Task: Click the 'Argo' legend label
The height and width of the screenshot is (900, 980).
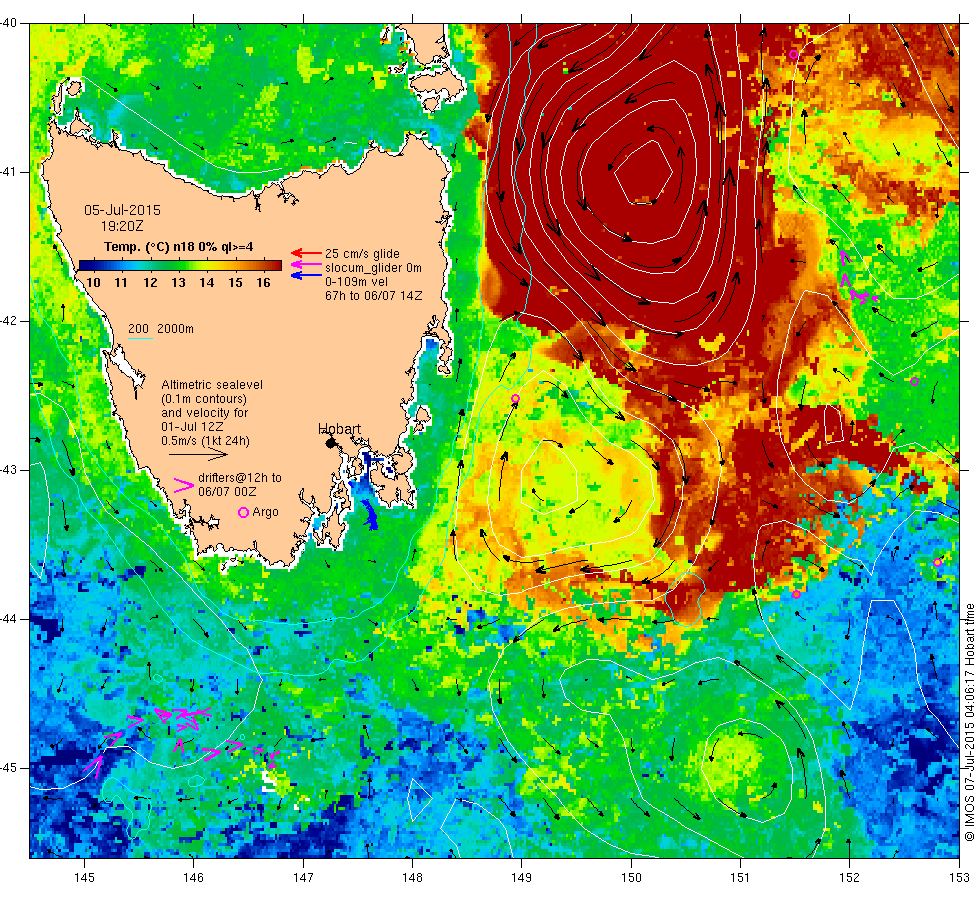Action: pyautogui.click(x=266, y=512)
